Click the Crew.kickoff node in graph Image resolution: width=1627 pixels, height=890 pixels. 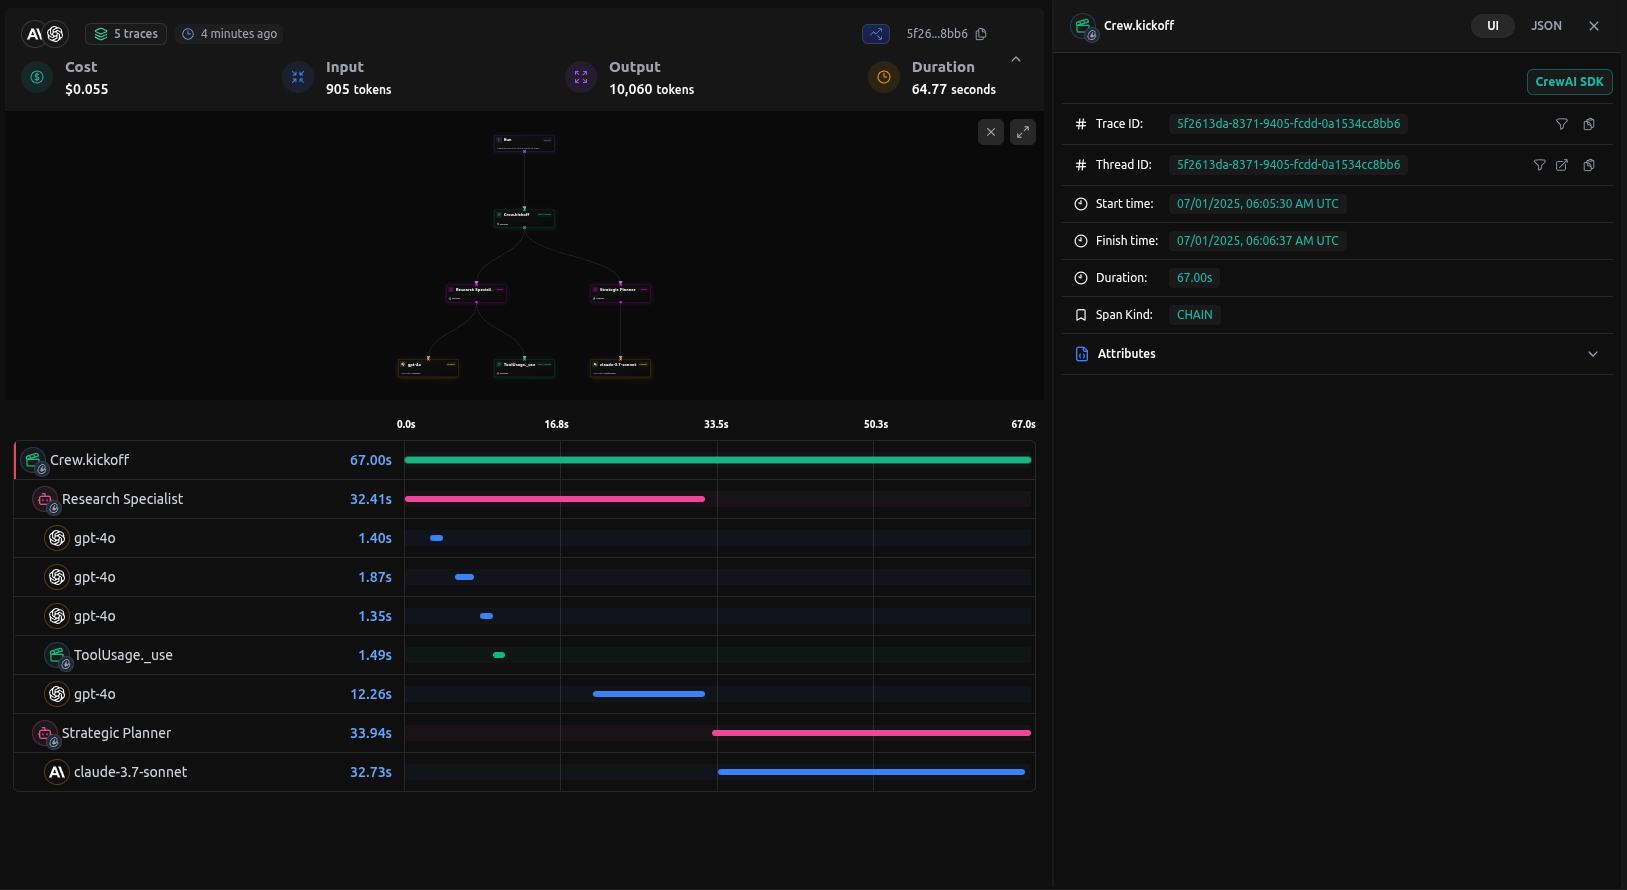click(x=524, y=217)
